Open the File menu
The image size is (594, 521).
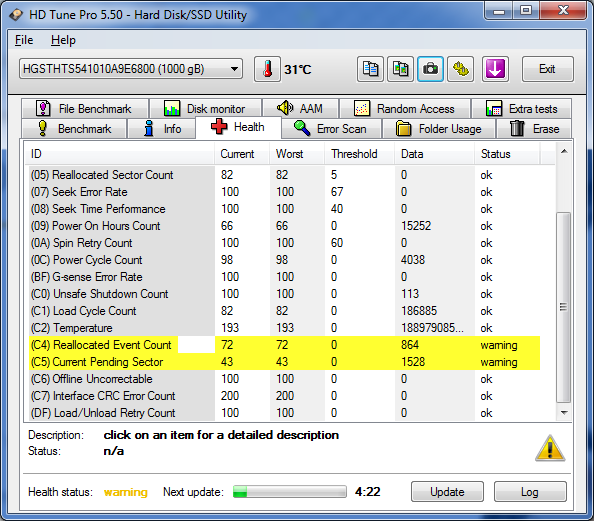coord(24,40)
